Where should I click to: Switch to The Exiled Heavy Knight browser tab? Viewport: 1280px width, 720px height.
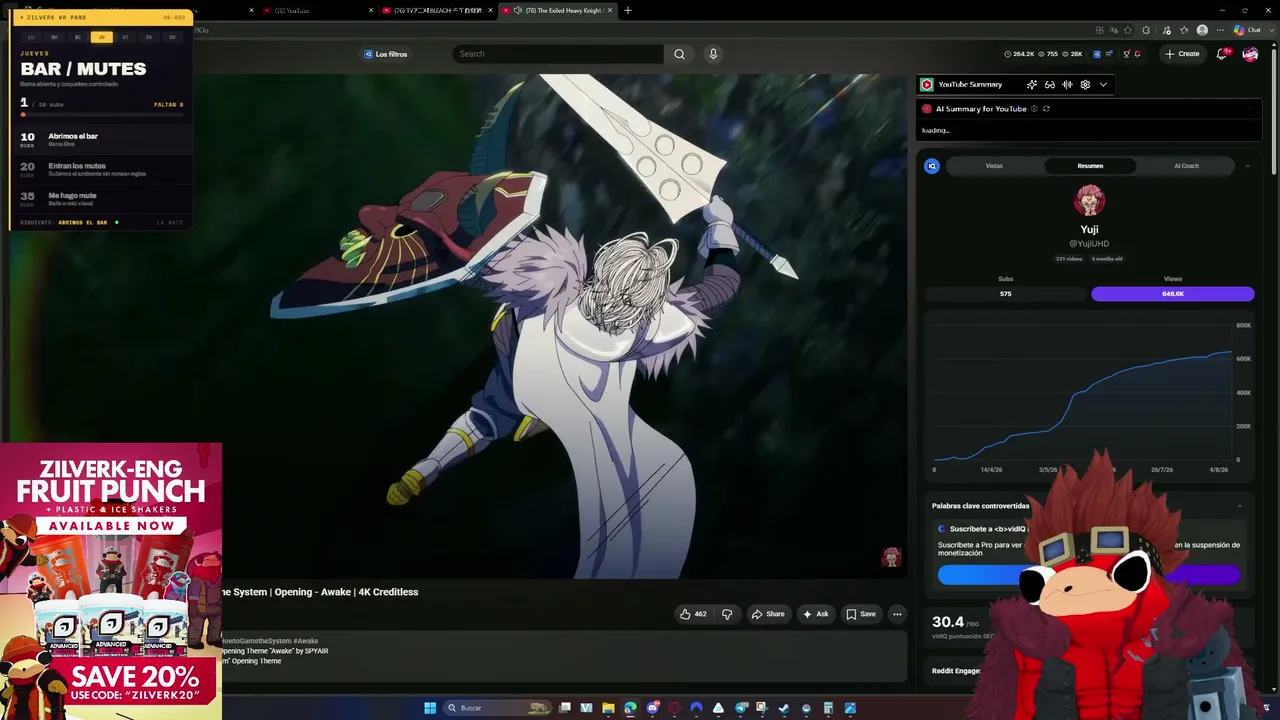[556, 11]
